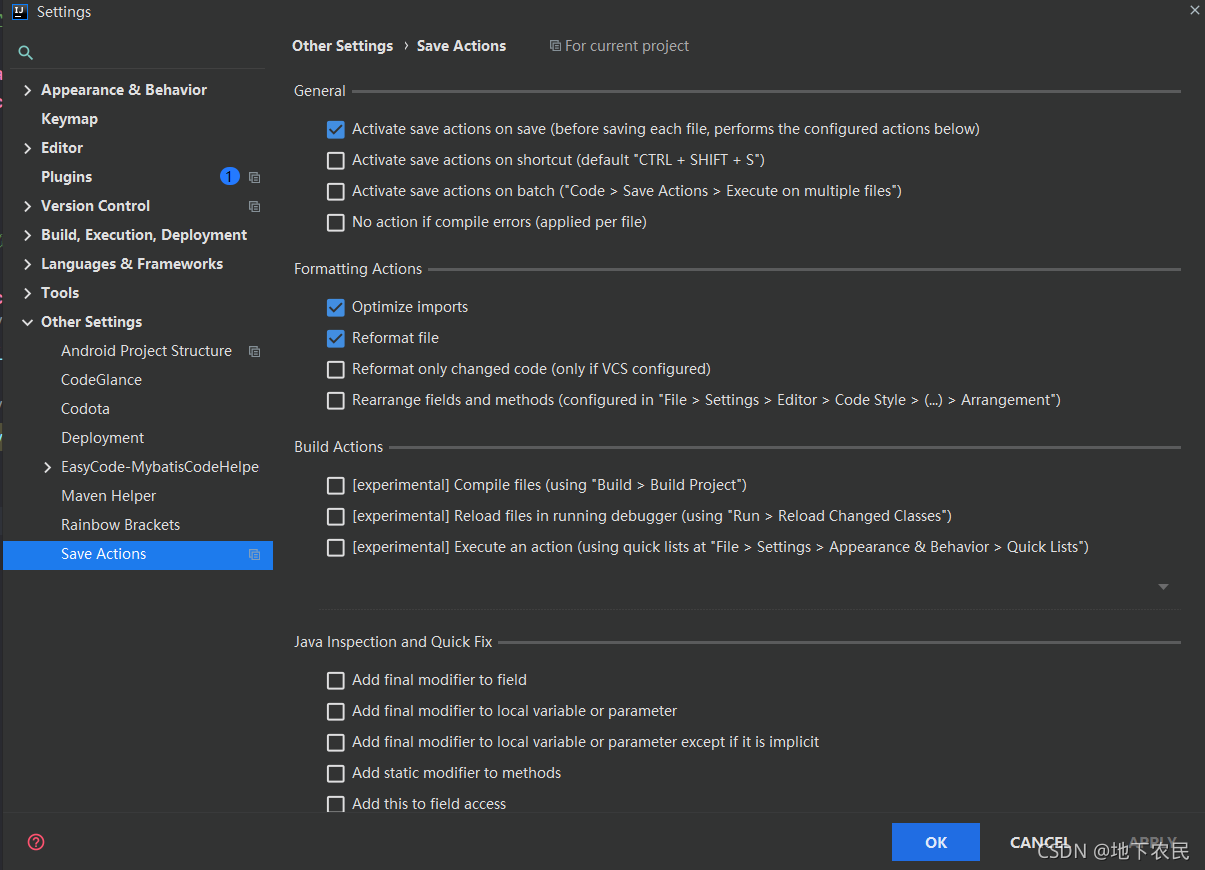
Task: Select Rainbow Brackets in settings tree
Action: click(120, 525)
